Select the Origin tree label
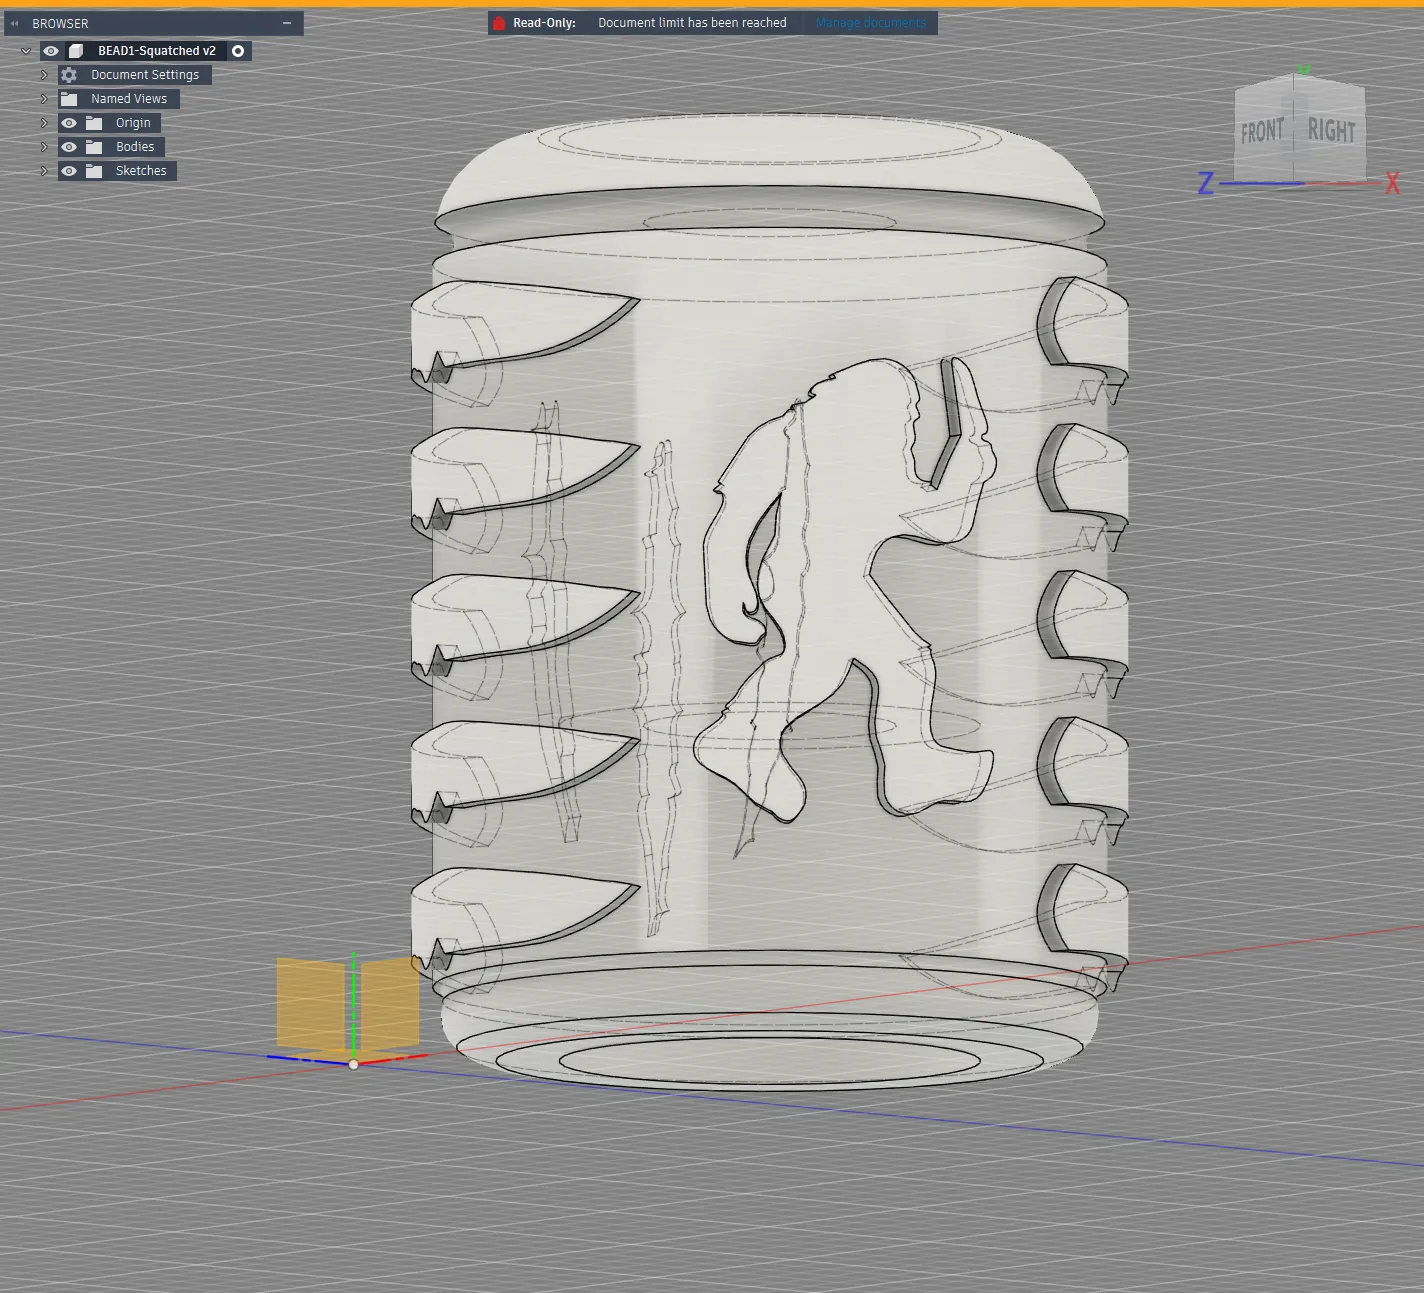Image resolution: width=1424 pixels, height=1293 pixels. click(133, 123)
